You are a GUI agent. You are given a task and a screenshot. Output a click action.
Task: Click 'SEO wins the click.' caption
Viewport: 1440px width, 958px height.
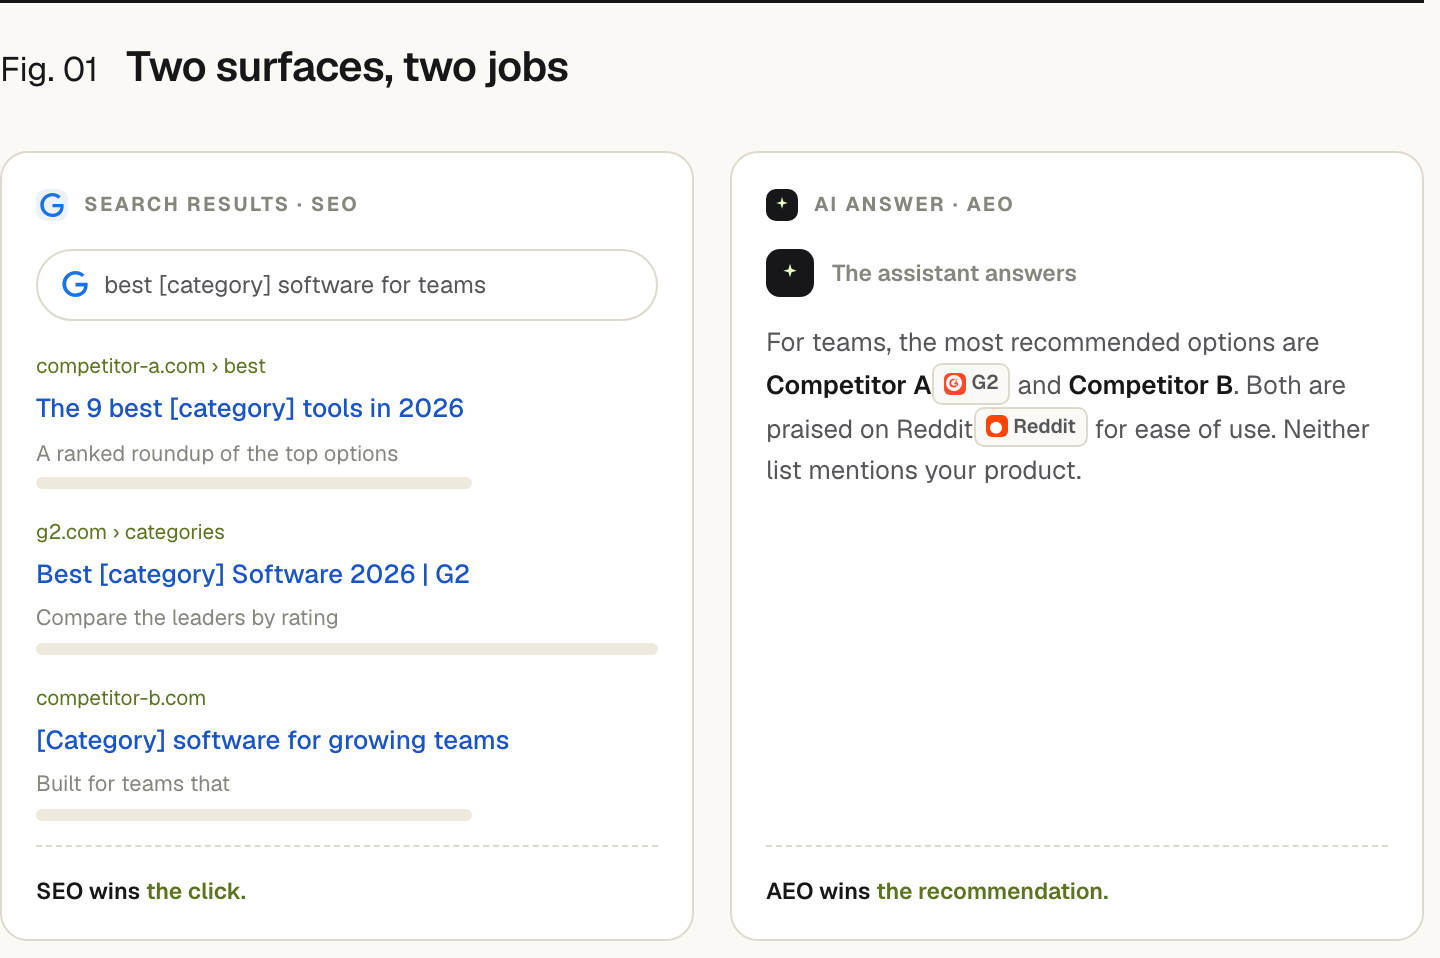tap(141, 891)
